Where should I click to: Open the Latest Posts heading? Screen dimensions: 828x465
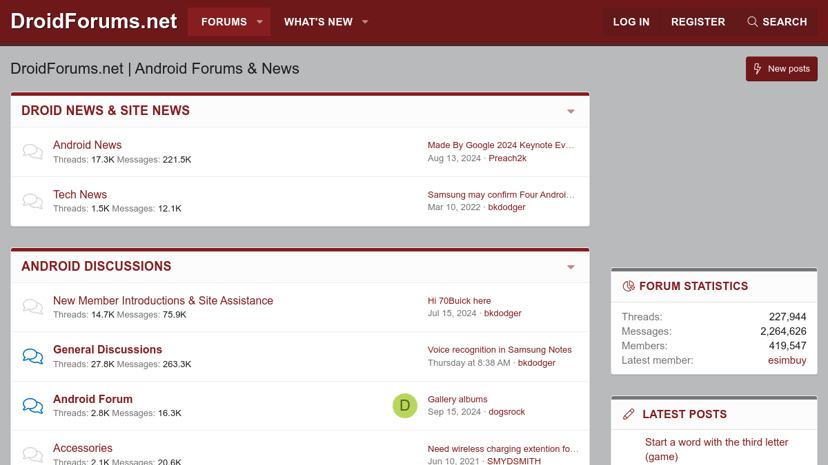tap(684, 414)
